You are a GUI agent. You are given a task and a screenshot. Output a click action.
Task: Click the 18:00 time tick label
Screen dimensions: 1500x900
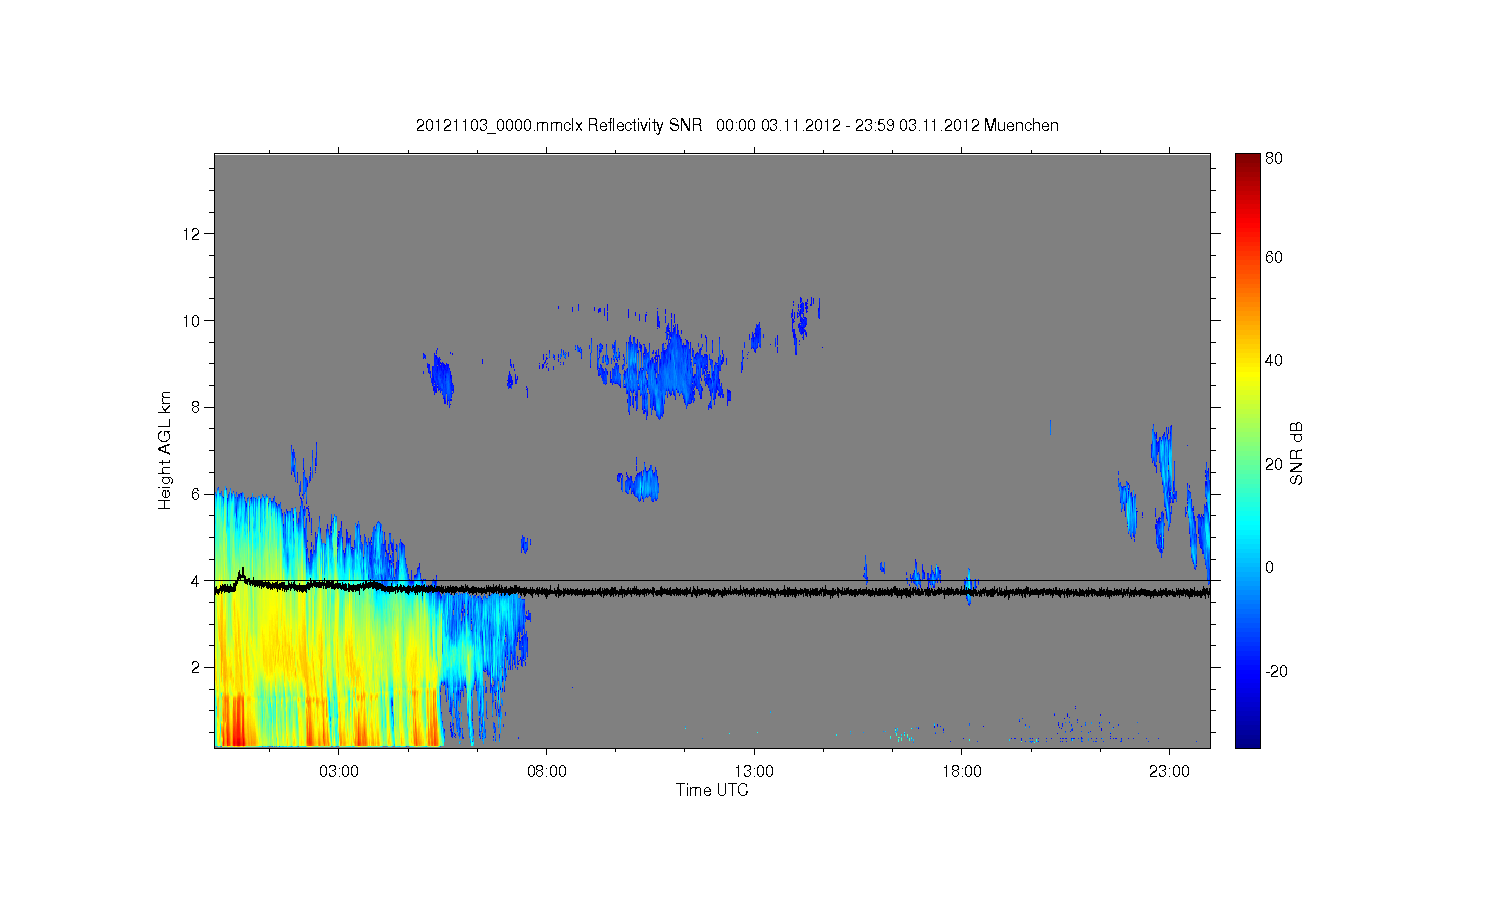[x=961, y=771]
